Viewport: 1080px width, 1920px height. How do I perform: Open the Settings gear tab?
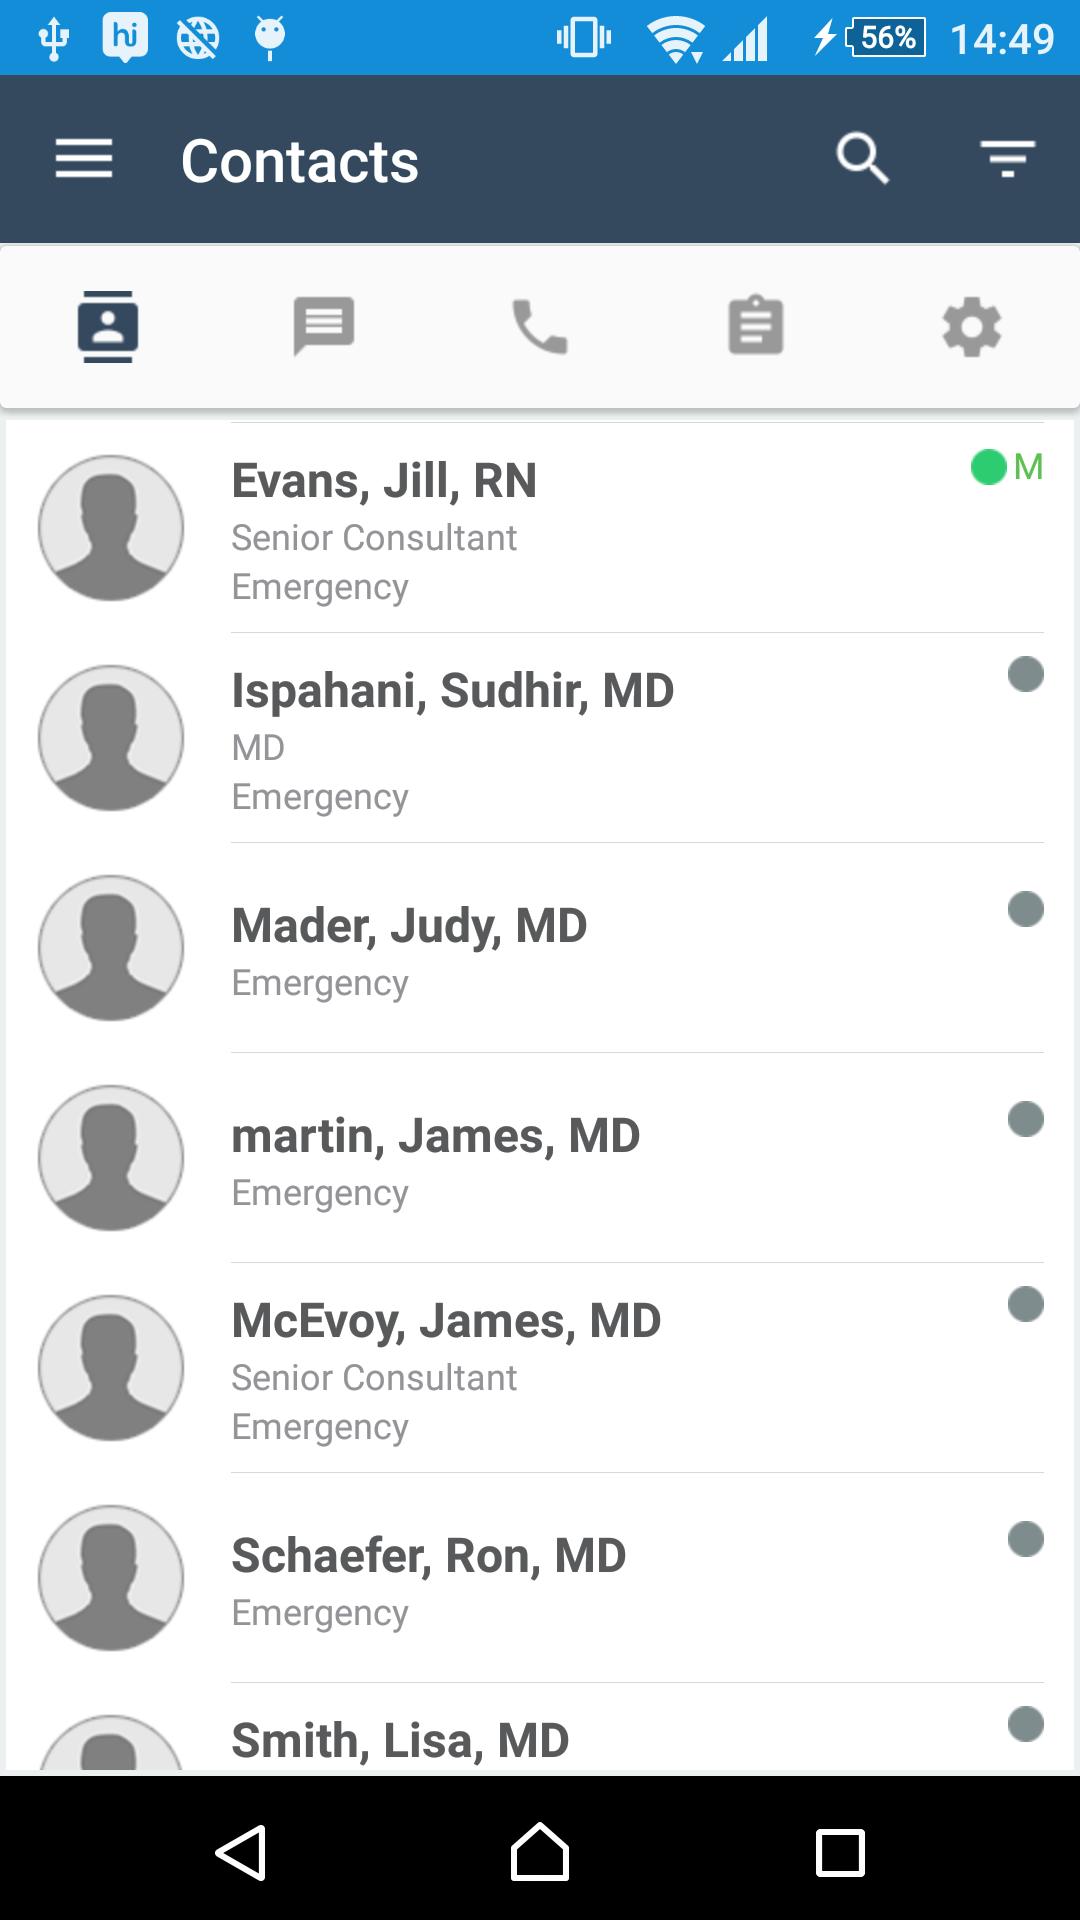[x=972, y=327]
